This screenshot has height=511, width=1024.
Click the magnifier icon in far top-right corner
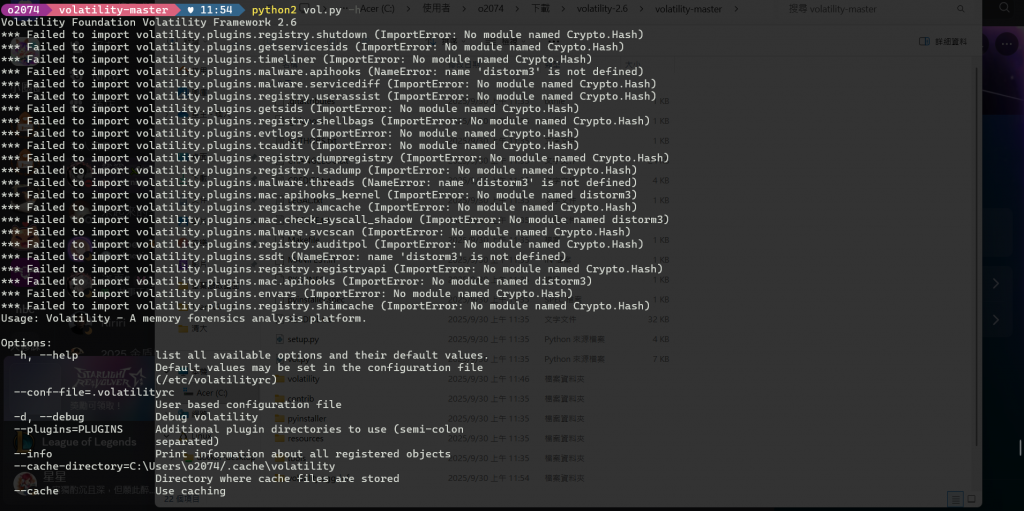(1006, 8)
